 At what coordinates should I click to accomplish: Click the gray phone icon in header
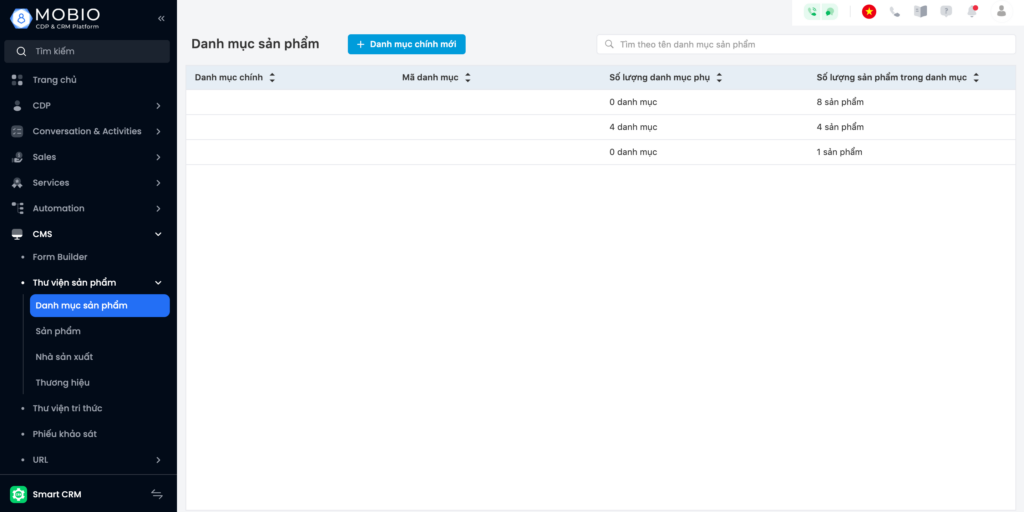coord(895,12)
